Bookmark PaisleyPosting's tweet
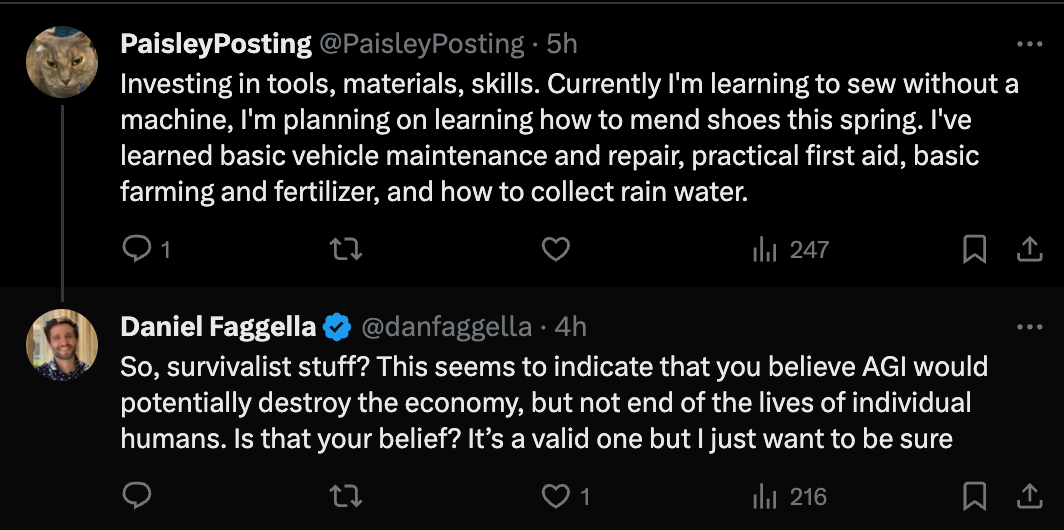 (974, 249)
